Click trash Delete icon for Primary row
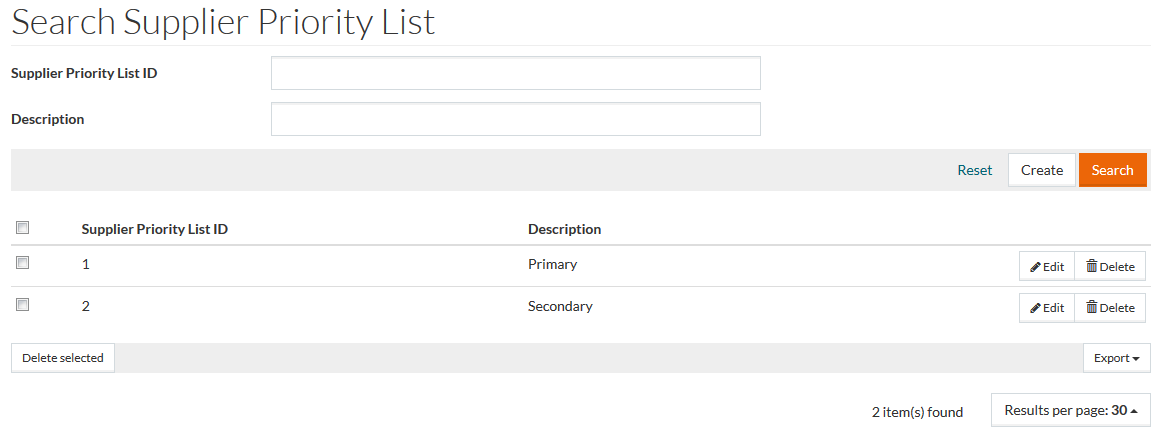The image size is (1160, 431). coord(1092,267)
